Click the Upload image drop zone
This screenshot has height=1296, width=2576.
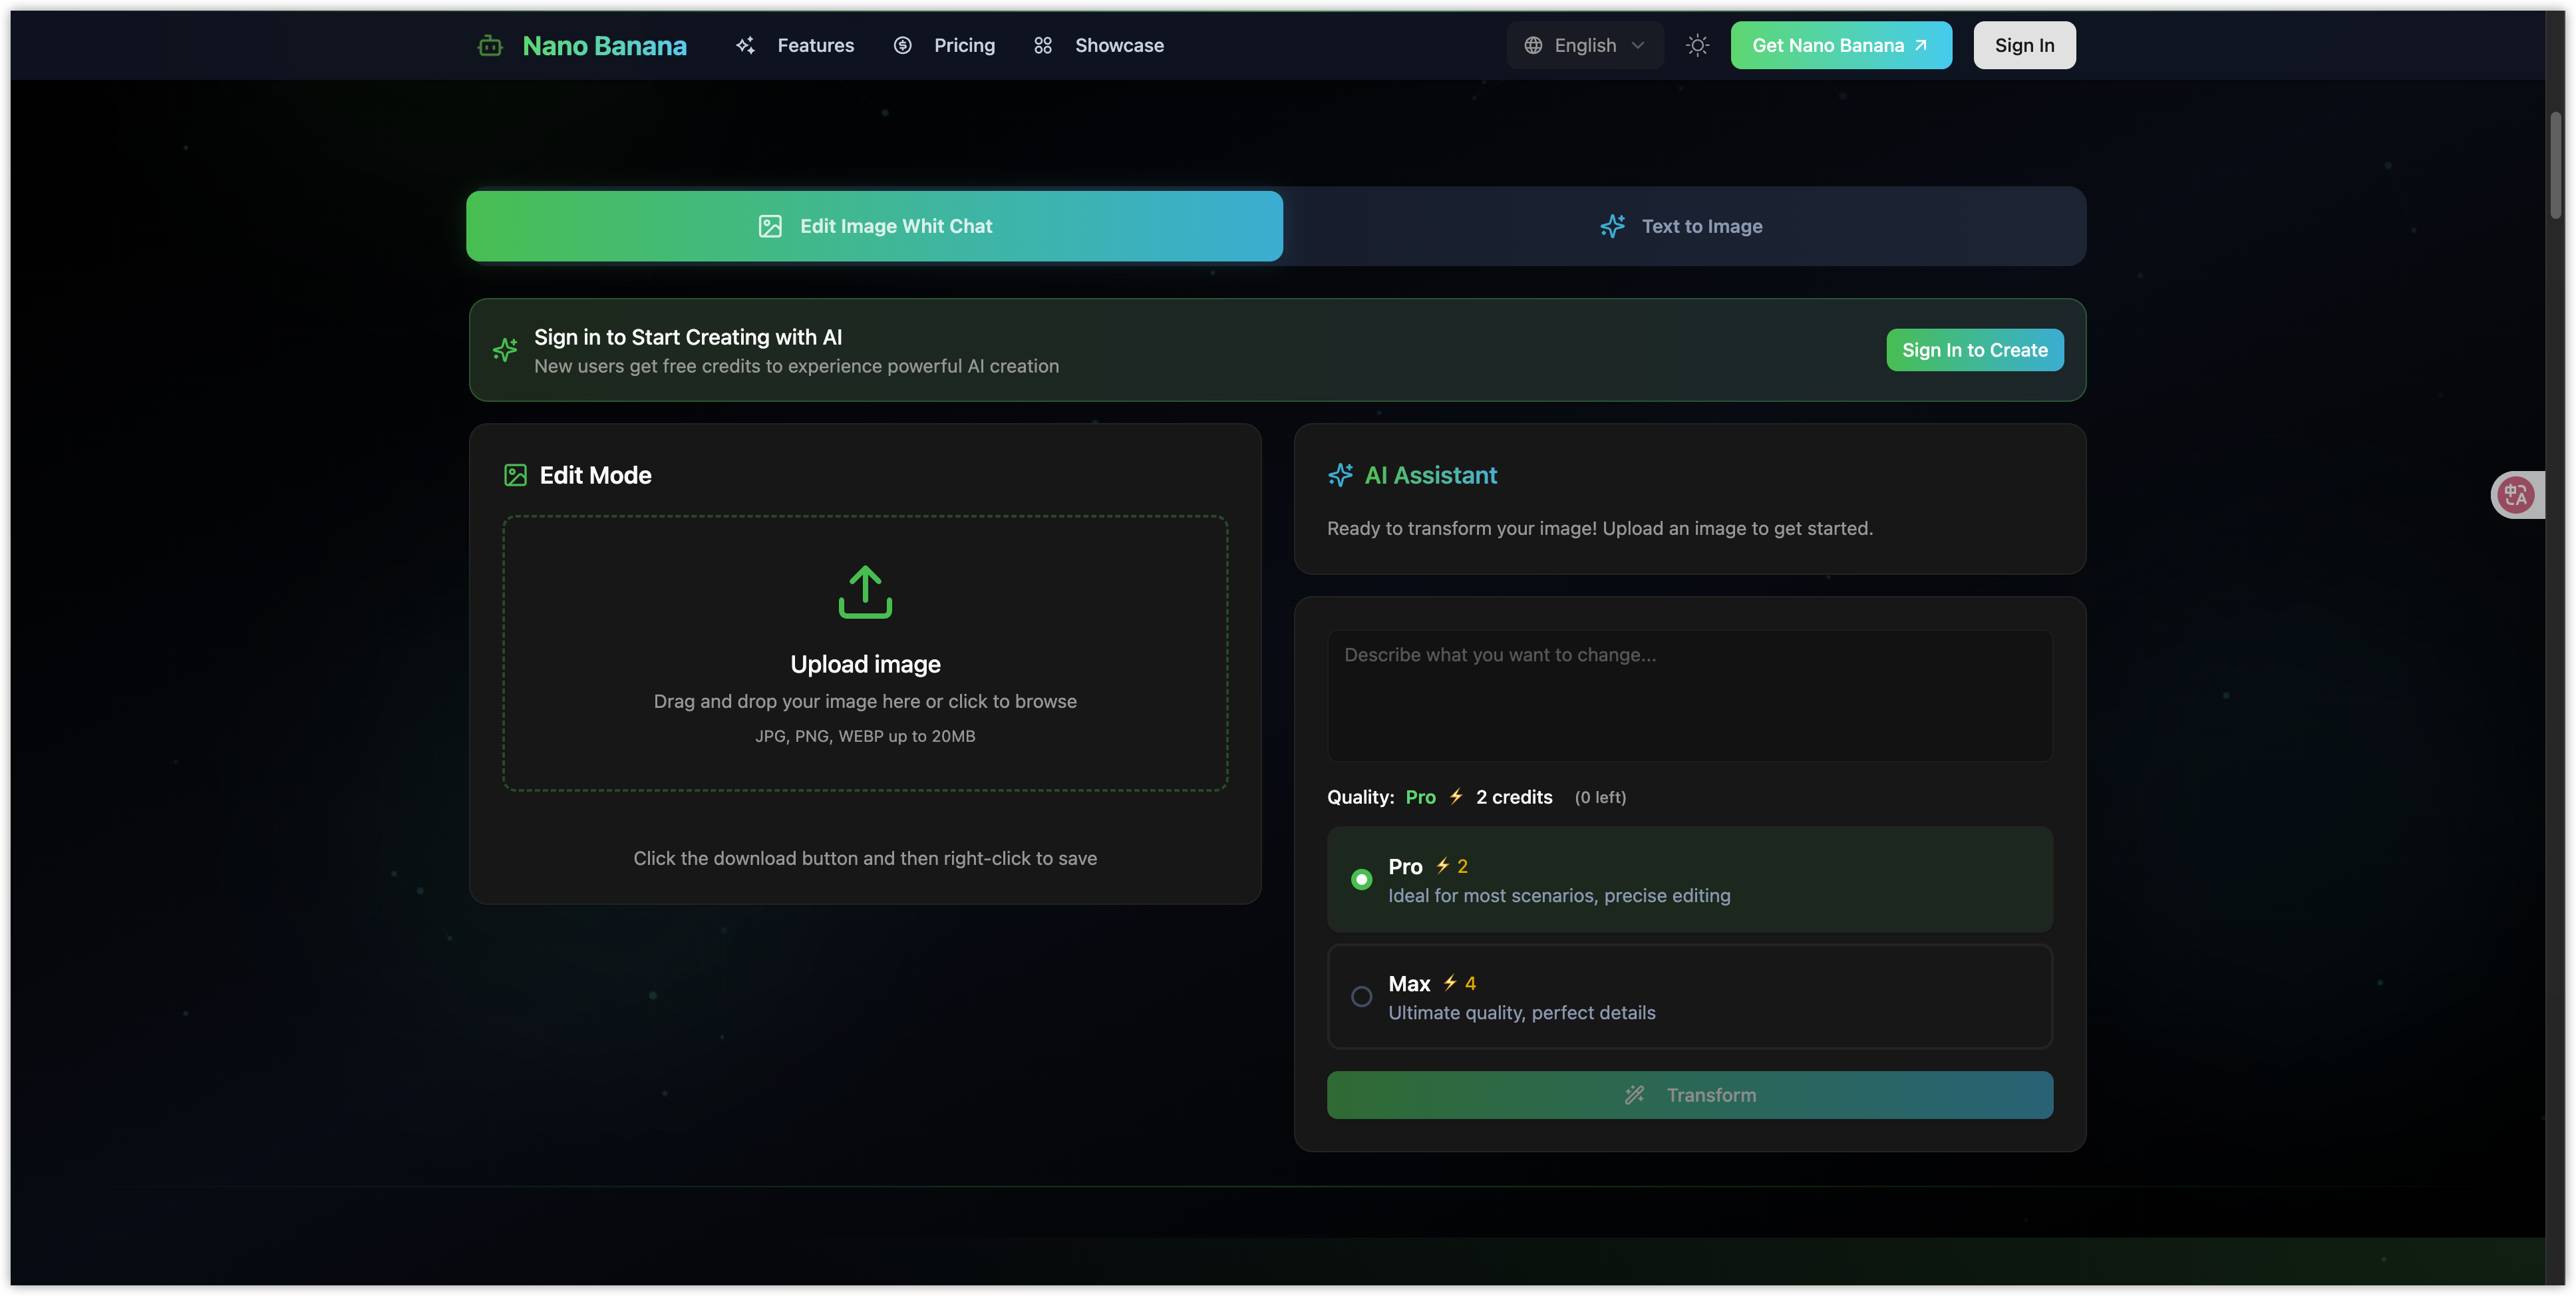click(865, 653)
